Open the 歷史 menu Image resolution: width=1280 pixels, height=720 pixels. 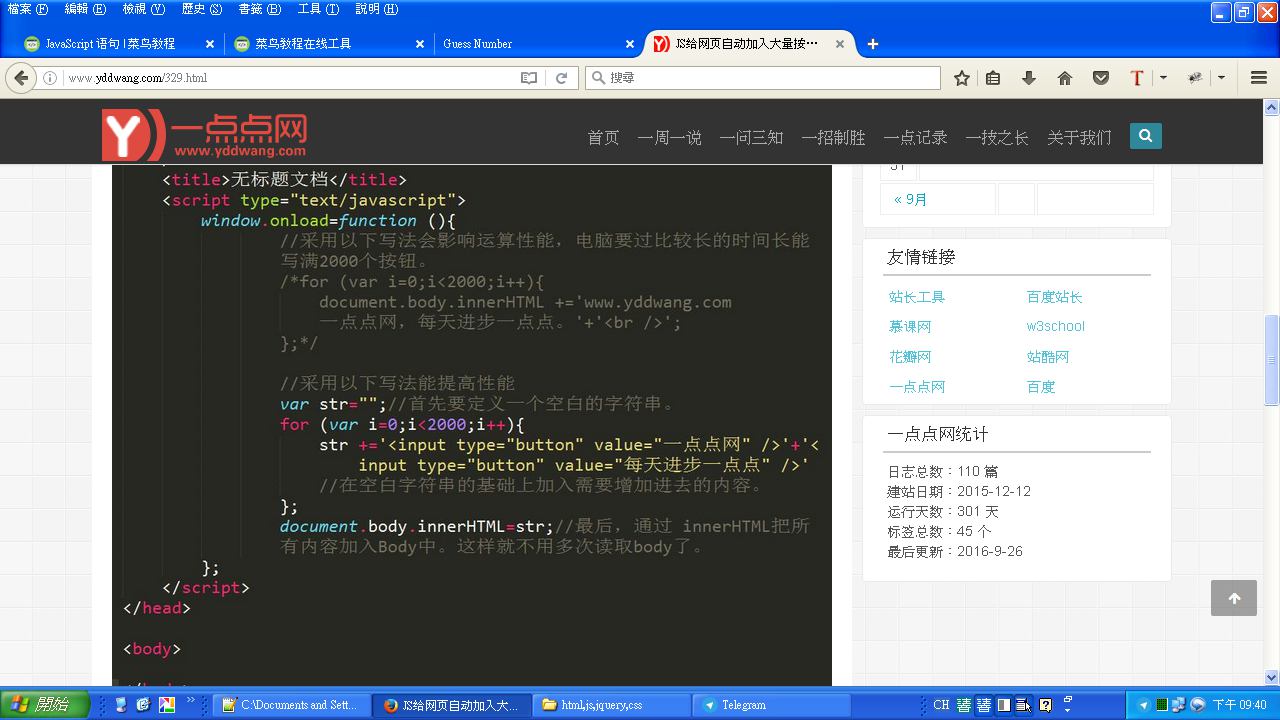click(x=202, y=9)
